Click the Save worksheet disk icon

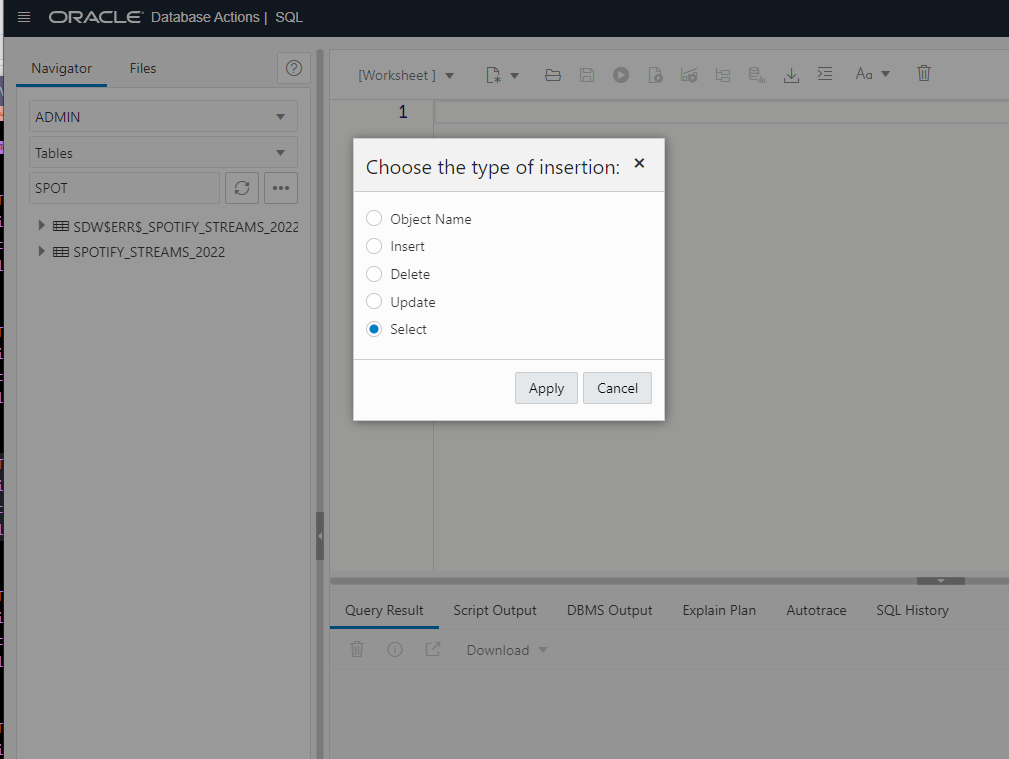pyautogui.click(x=587, y=75)
